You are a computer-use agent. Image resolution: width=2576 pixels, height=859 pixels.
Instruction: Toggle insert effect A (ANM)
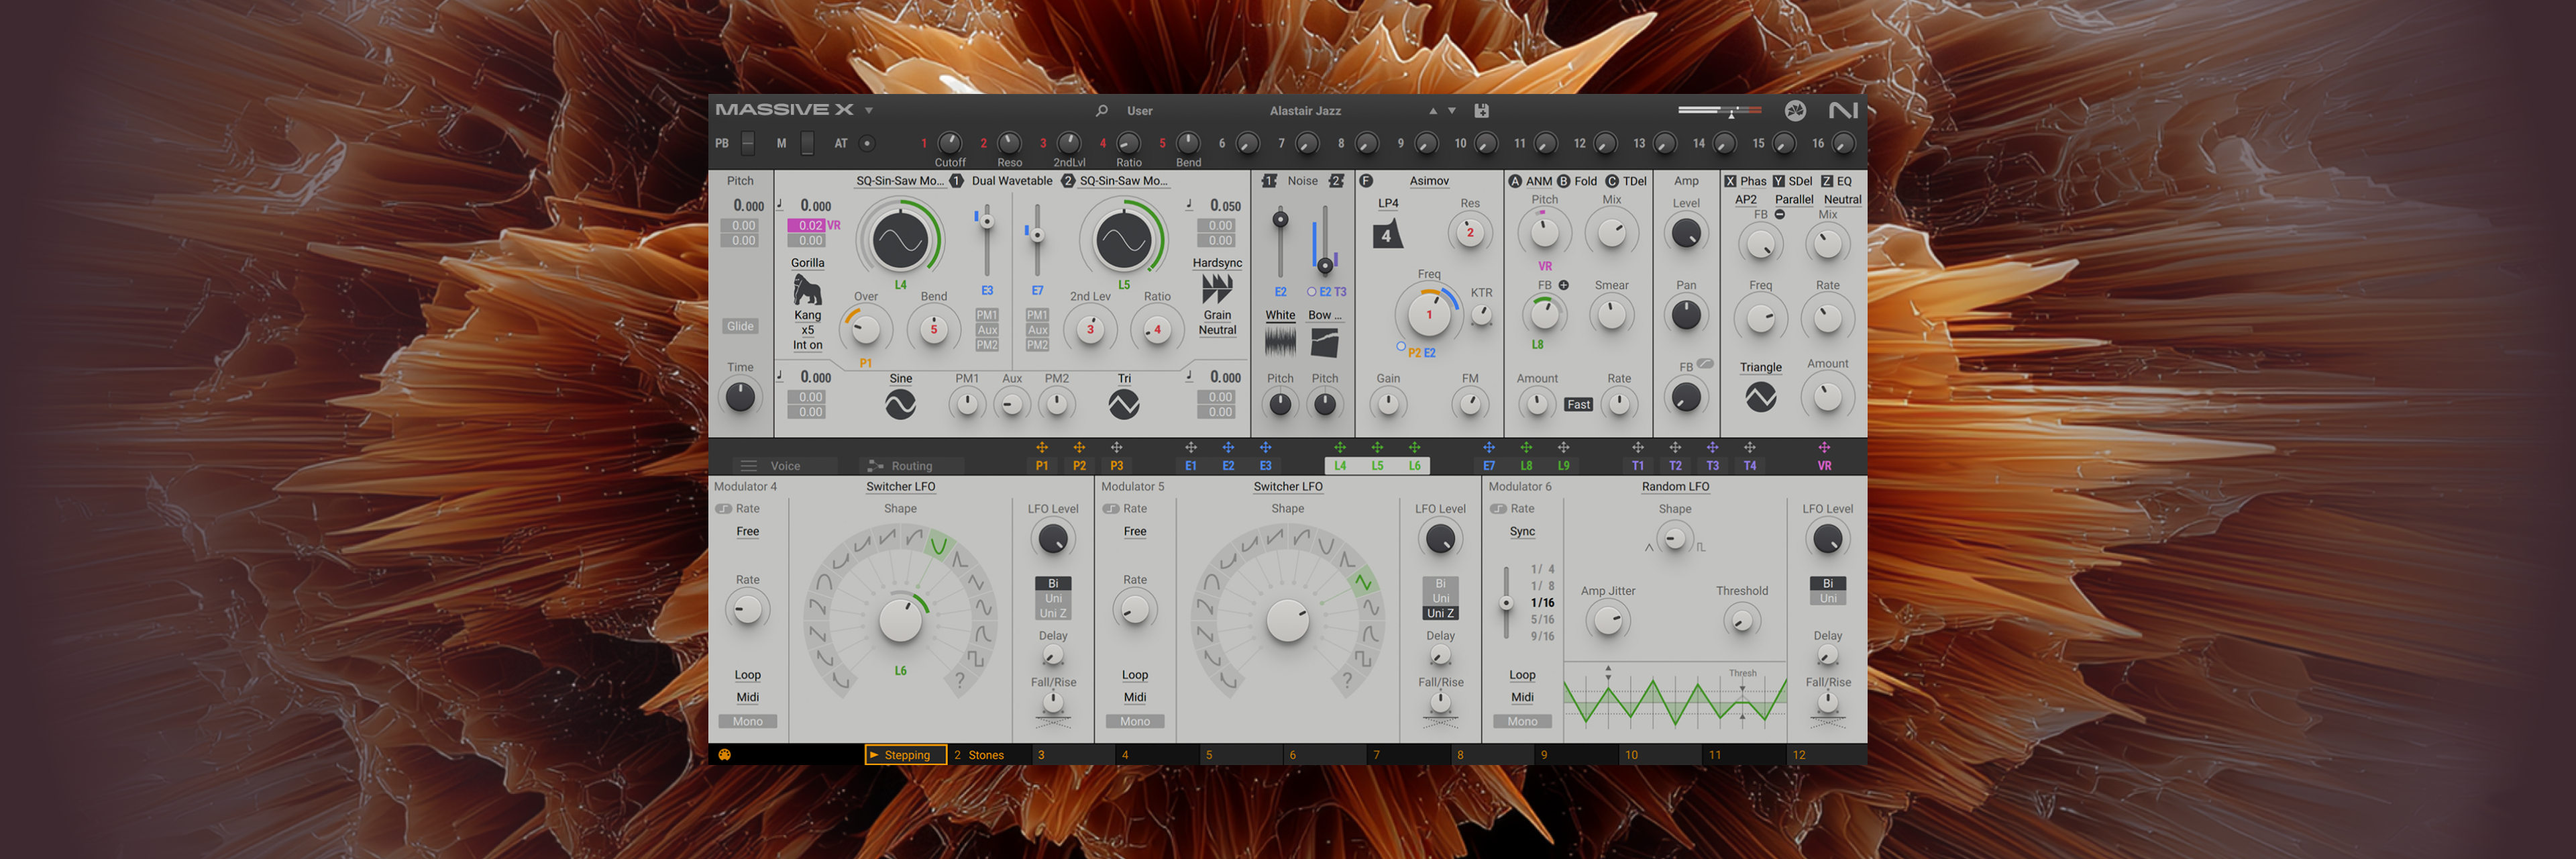point(1515,181)
